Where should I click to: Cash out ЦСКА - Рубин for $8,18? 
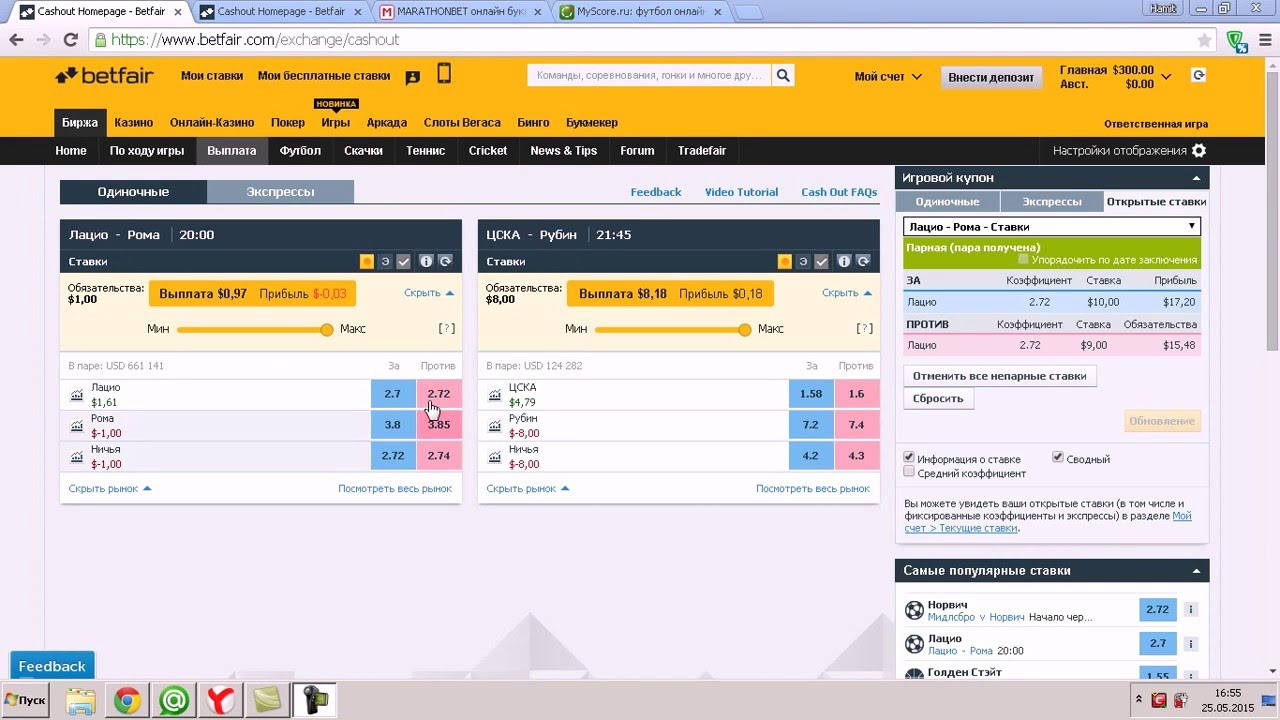[x=670, y=294]
